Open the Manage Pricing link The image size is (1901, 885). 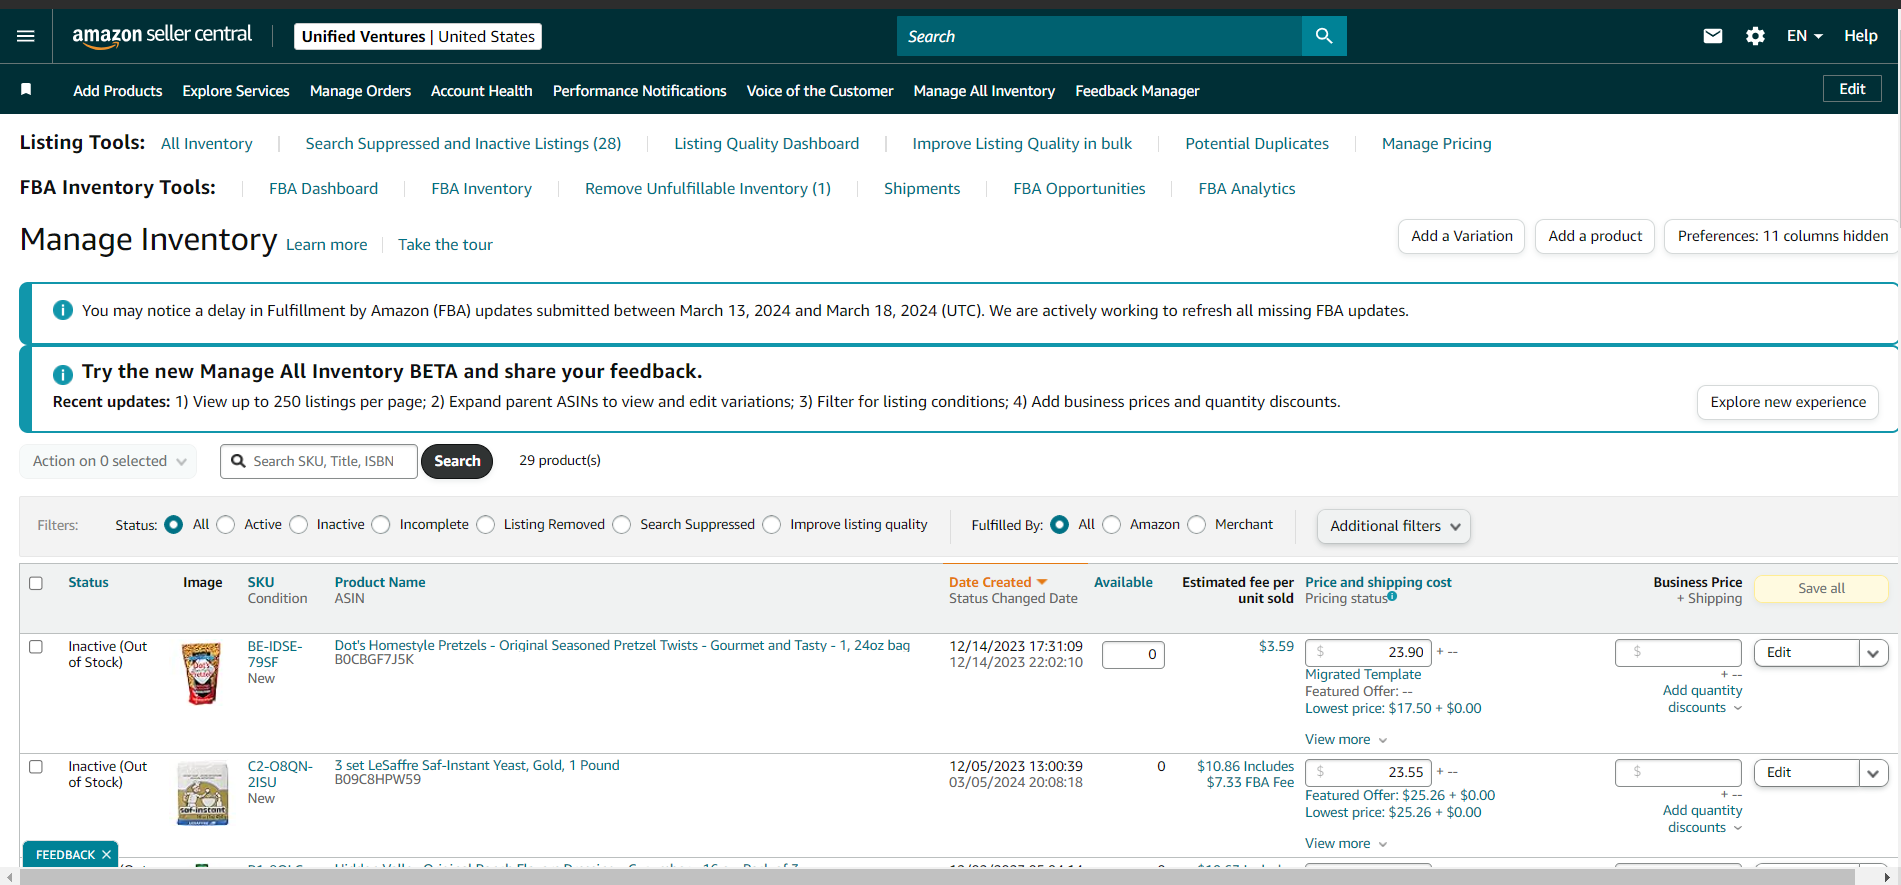(1436, 144)
